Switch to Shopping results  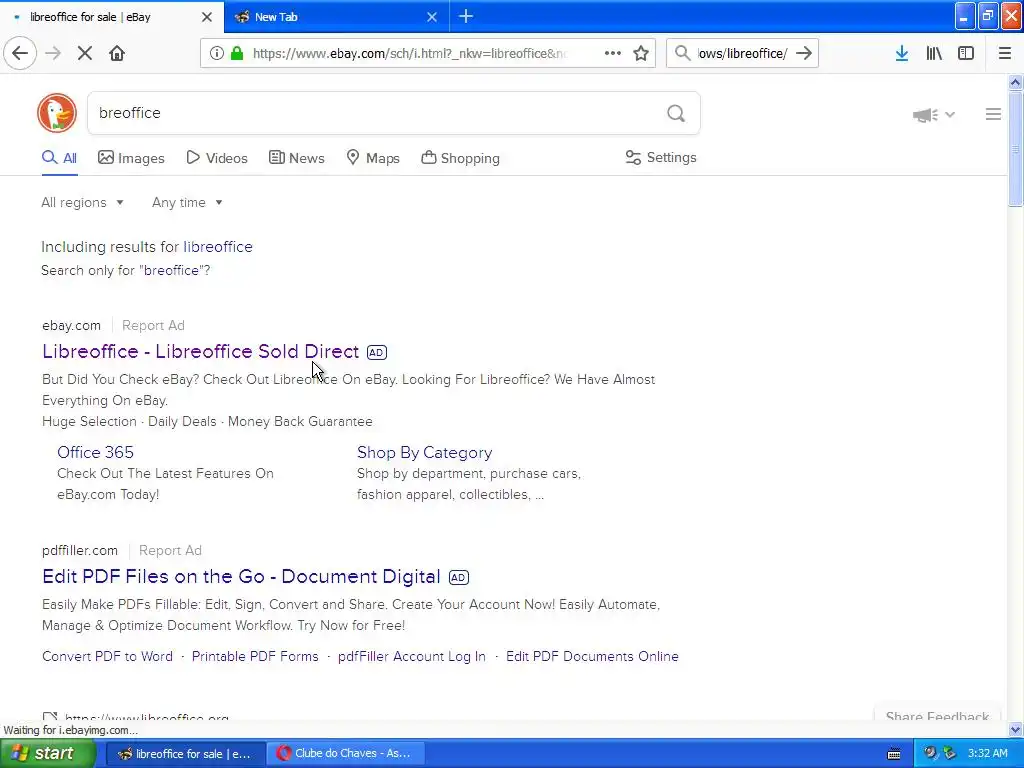(460, 158)
